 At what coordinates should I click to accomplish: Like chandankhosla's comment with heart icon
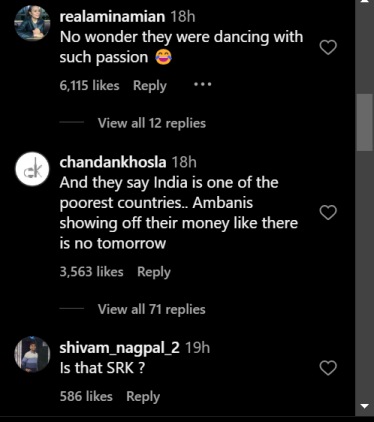tap(328, 213)
